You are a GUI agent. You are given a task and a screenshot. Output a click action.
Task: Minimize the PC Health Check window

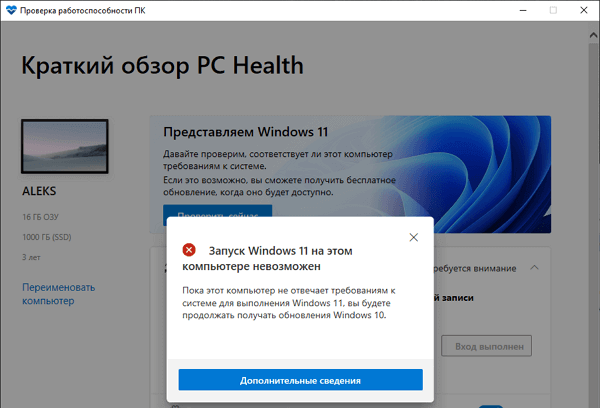tap(523, 10)
